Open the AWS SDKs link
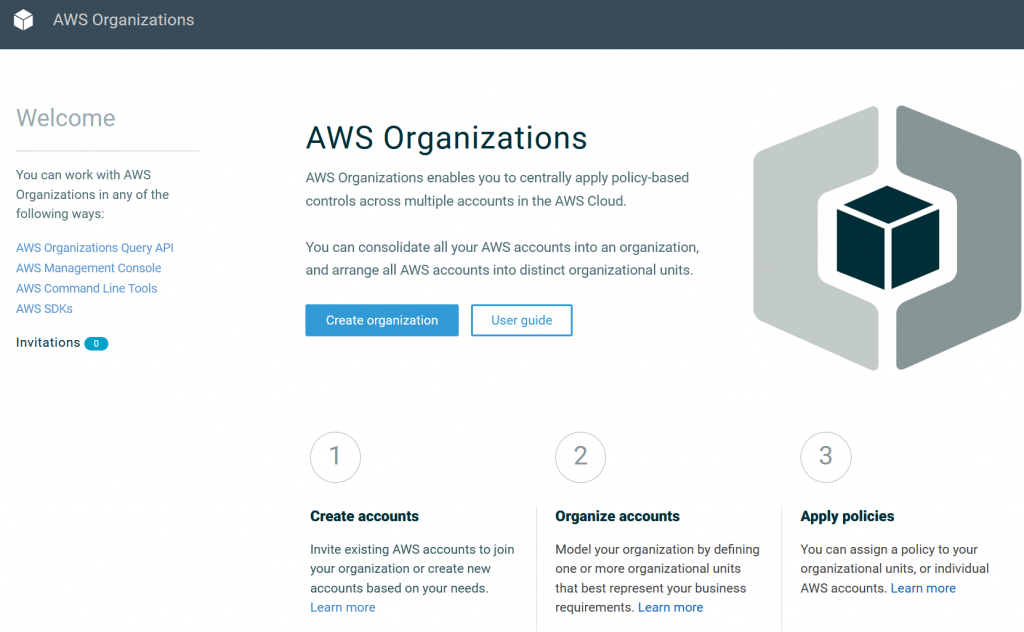Screen dimensions: 1024x632 point(44,308)
